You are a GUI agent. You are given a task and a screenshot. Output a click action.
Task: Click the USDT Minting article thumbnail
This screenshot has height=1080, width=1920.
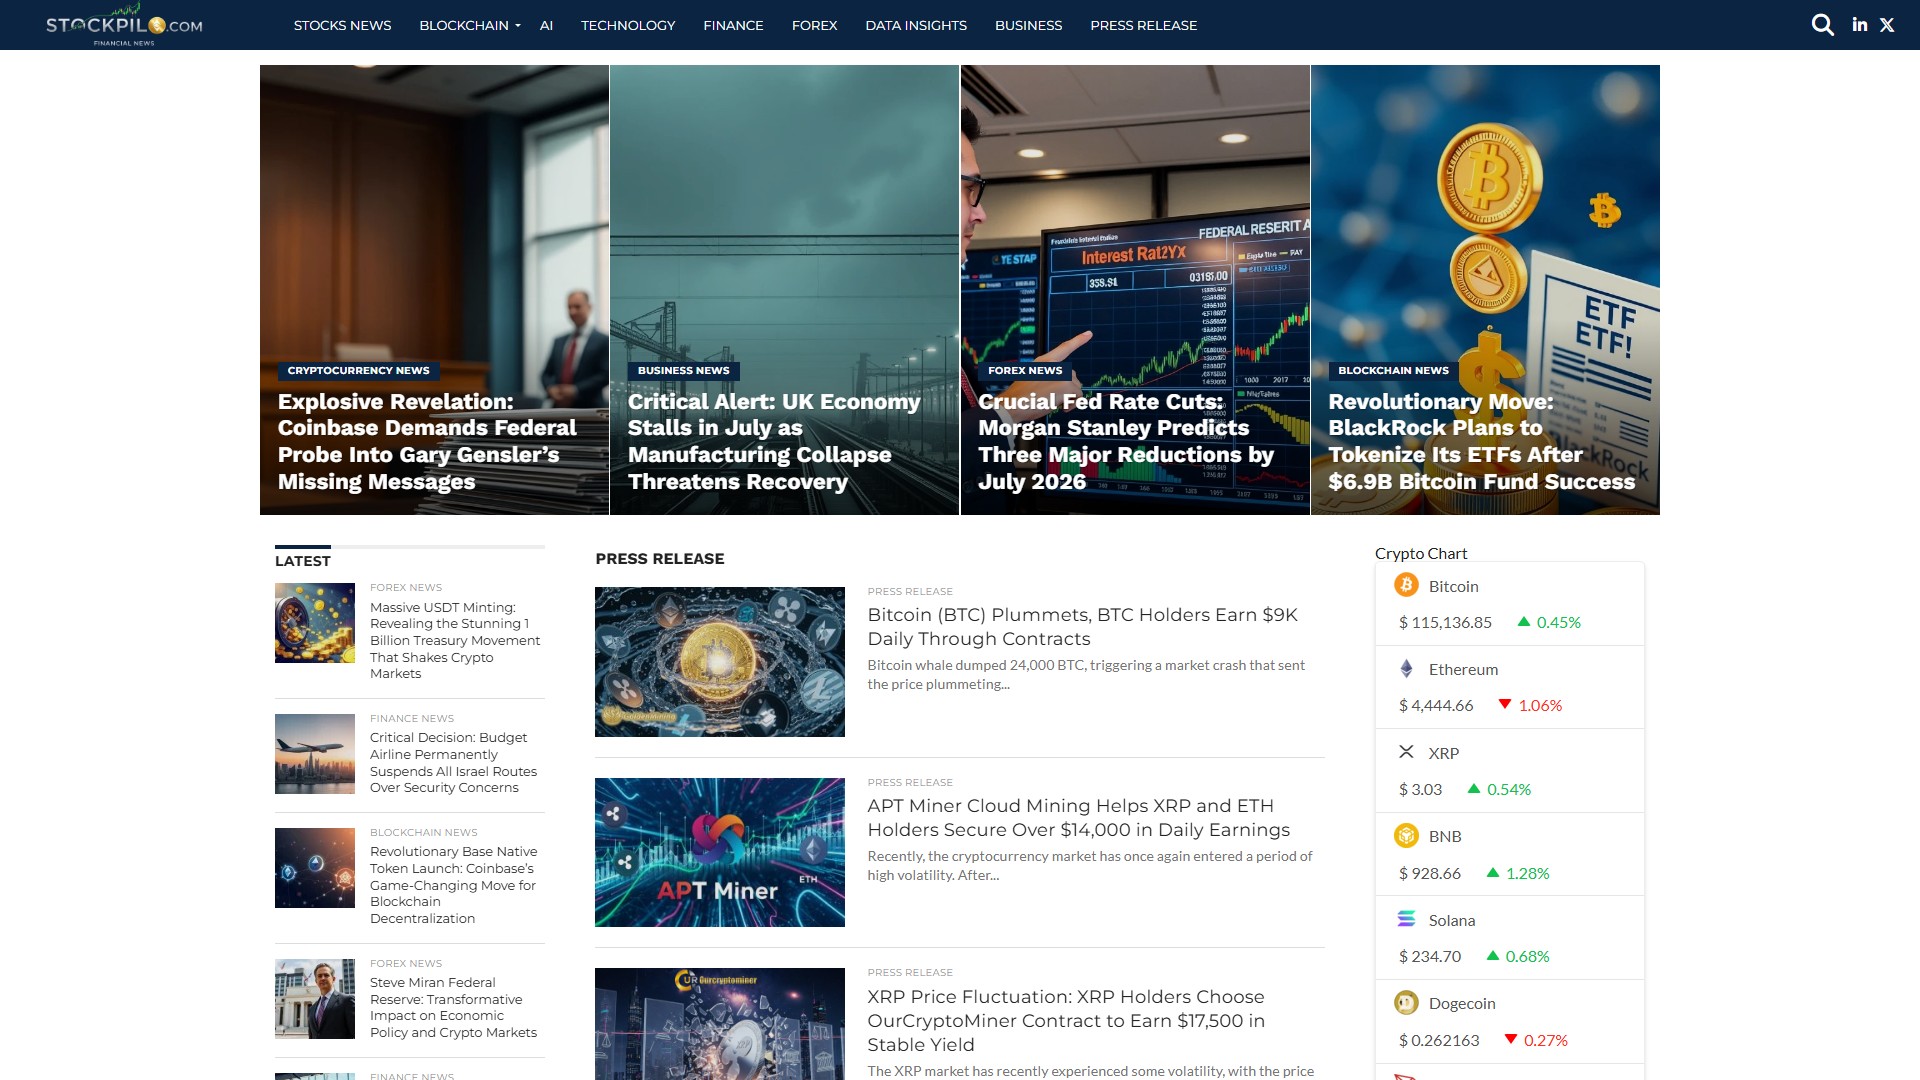click(x=315, y=623)
